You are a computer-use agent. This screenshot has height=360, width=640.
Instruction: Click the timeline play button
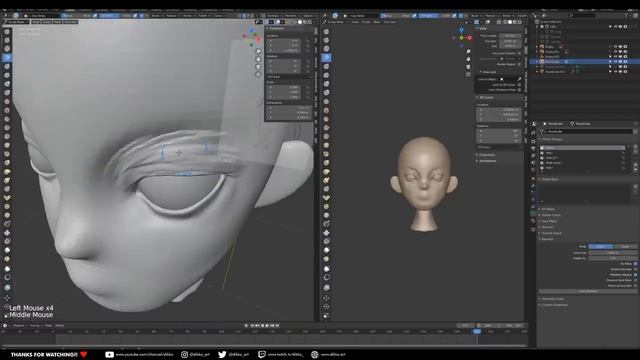267,326
